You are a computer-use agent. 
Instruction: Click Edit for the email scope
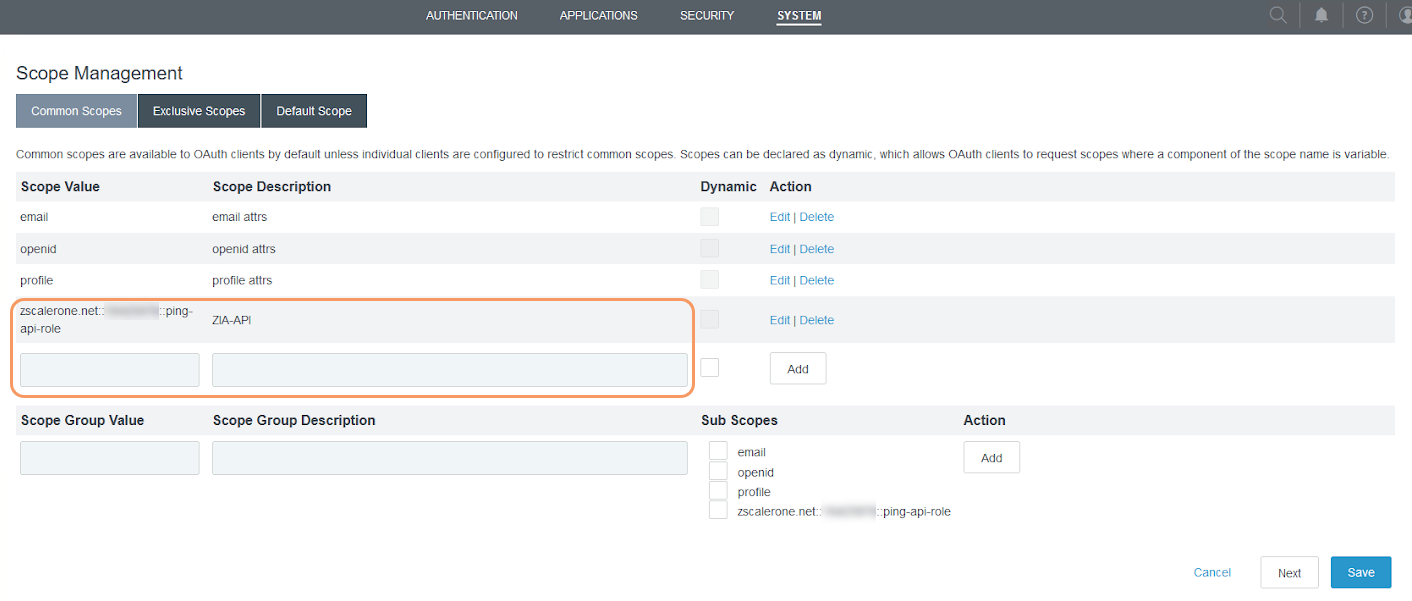pyautogui.click(x=779, y=217)
